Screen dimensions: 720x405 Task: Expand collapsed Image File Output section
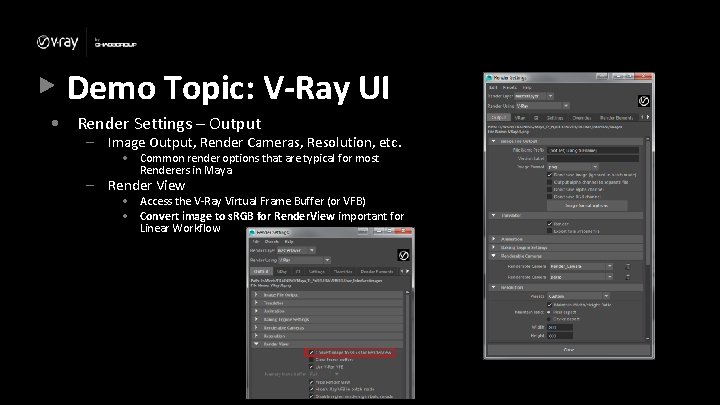pos(256,294)
